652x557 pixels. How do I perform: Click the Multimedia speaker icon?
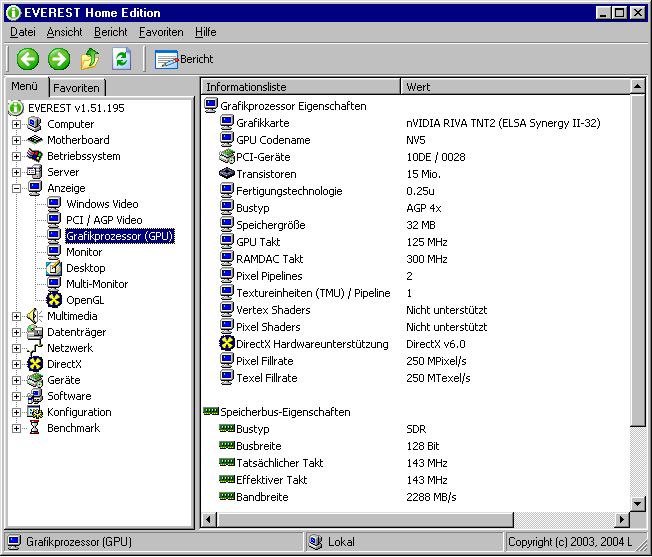click(x=35, y=316)
